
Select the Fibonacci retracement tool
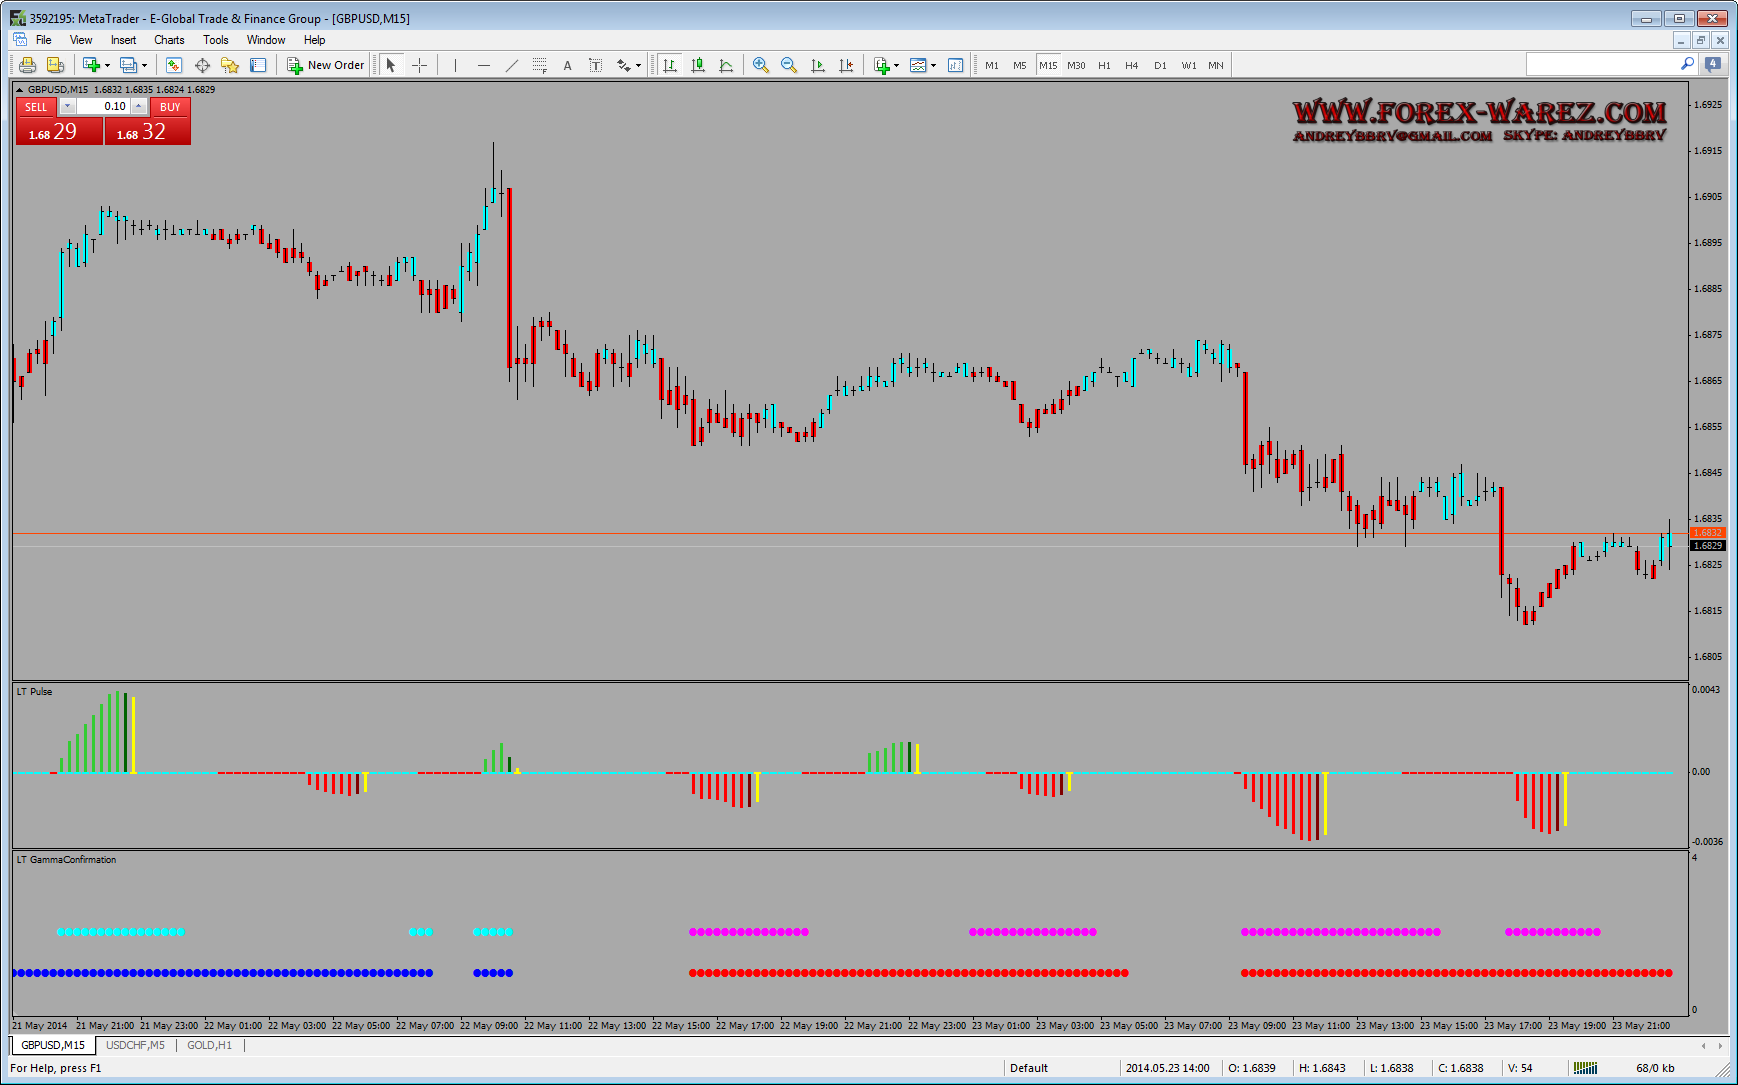[x=540, y=66]
